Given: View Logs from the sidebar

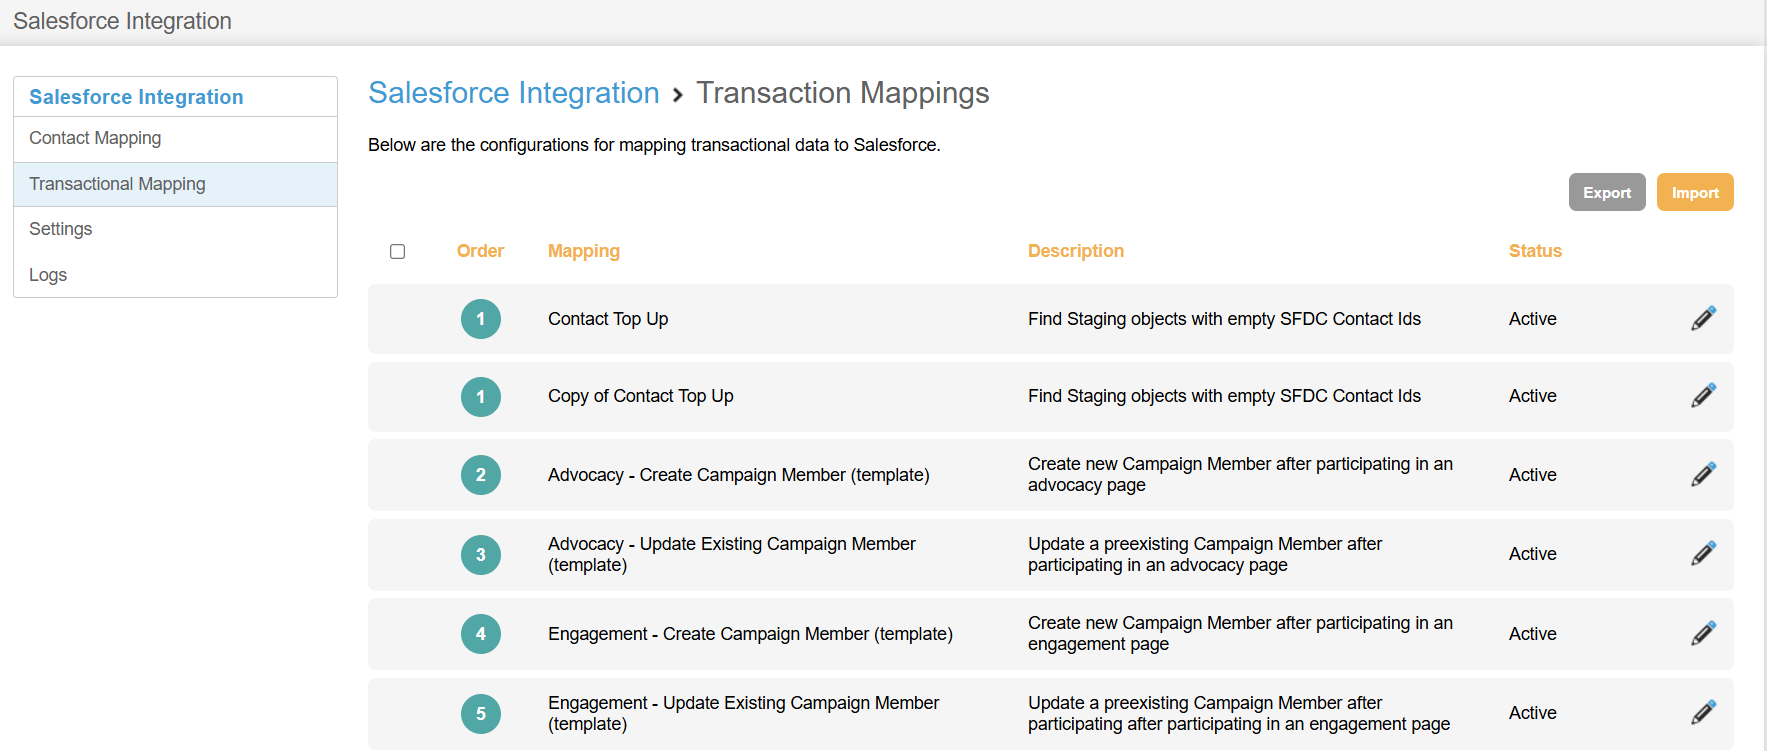Looking at the screenshot, I should click(x=47, y=274).
